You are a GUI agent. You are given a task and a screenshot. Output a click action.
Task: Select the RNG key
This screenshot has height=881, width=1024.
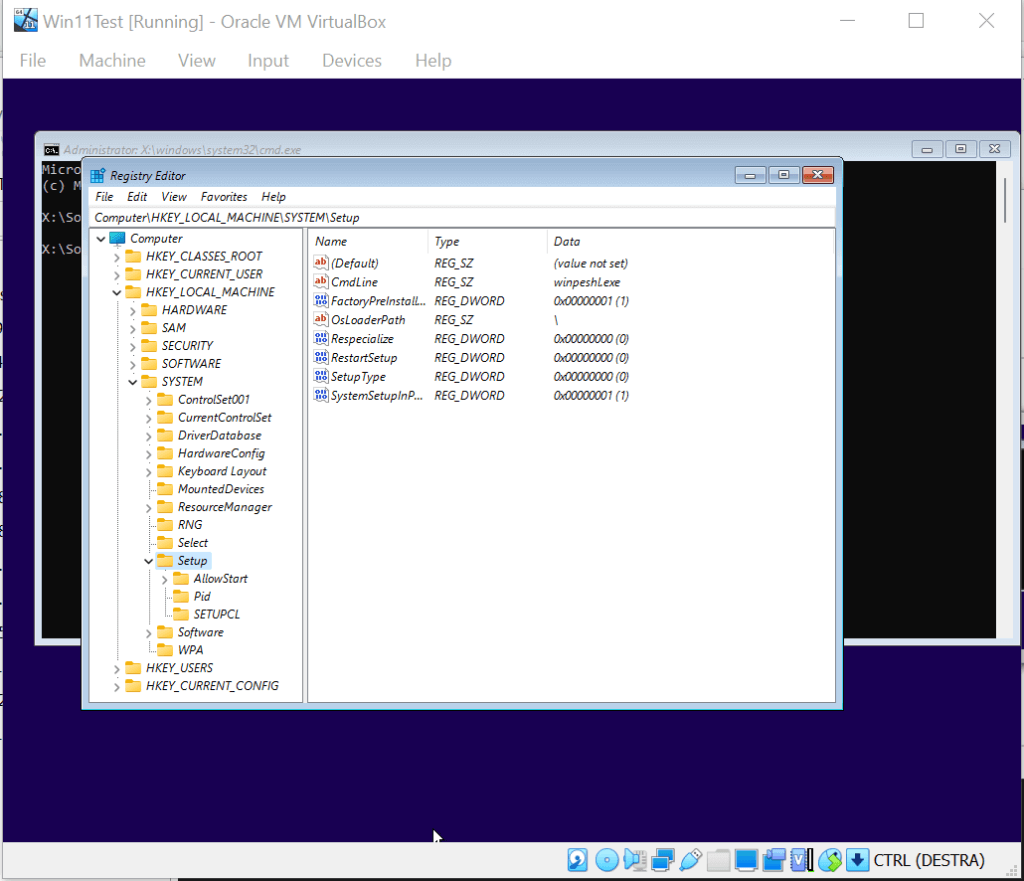click(190, 524)
